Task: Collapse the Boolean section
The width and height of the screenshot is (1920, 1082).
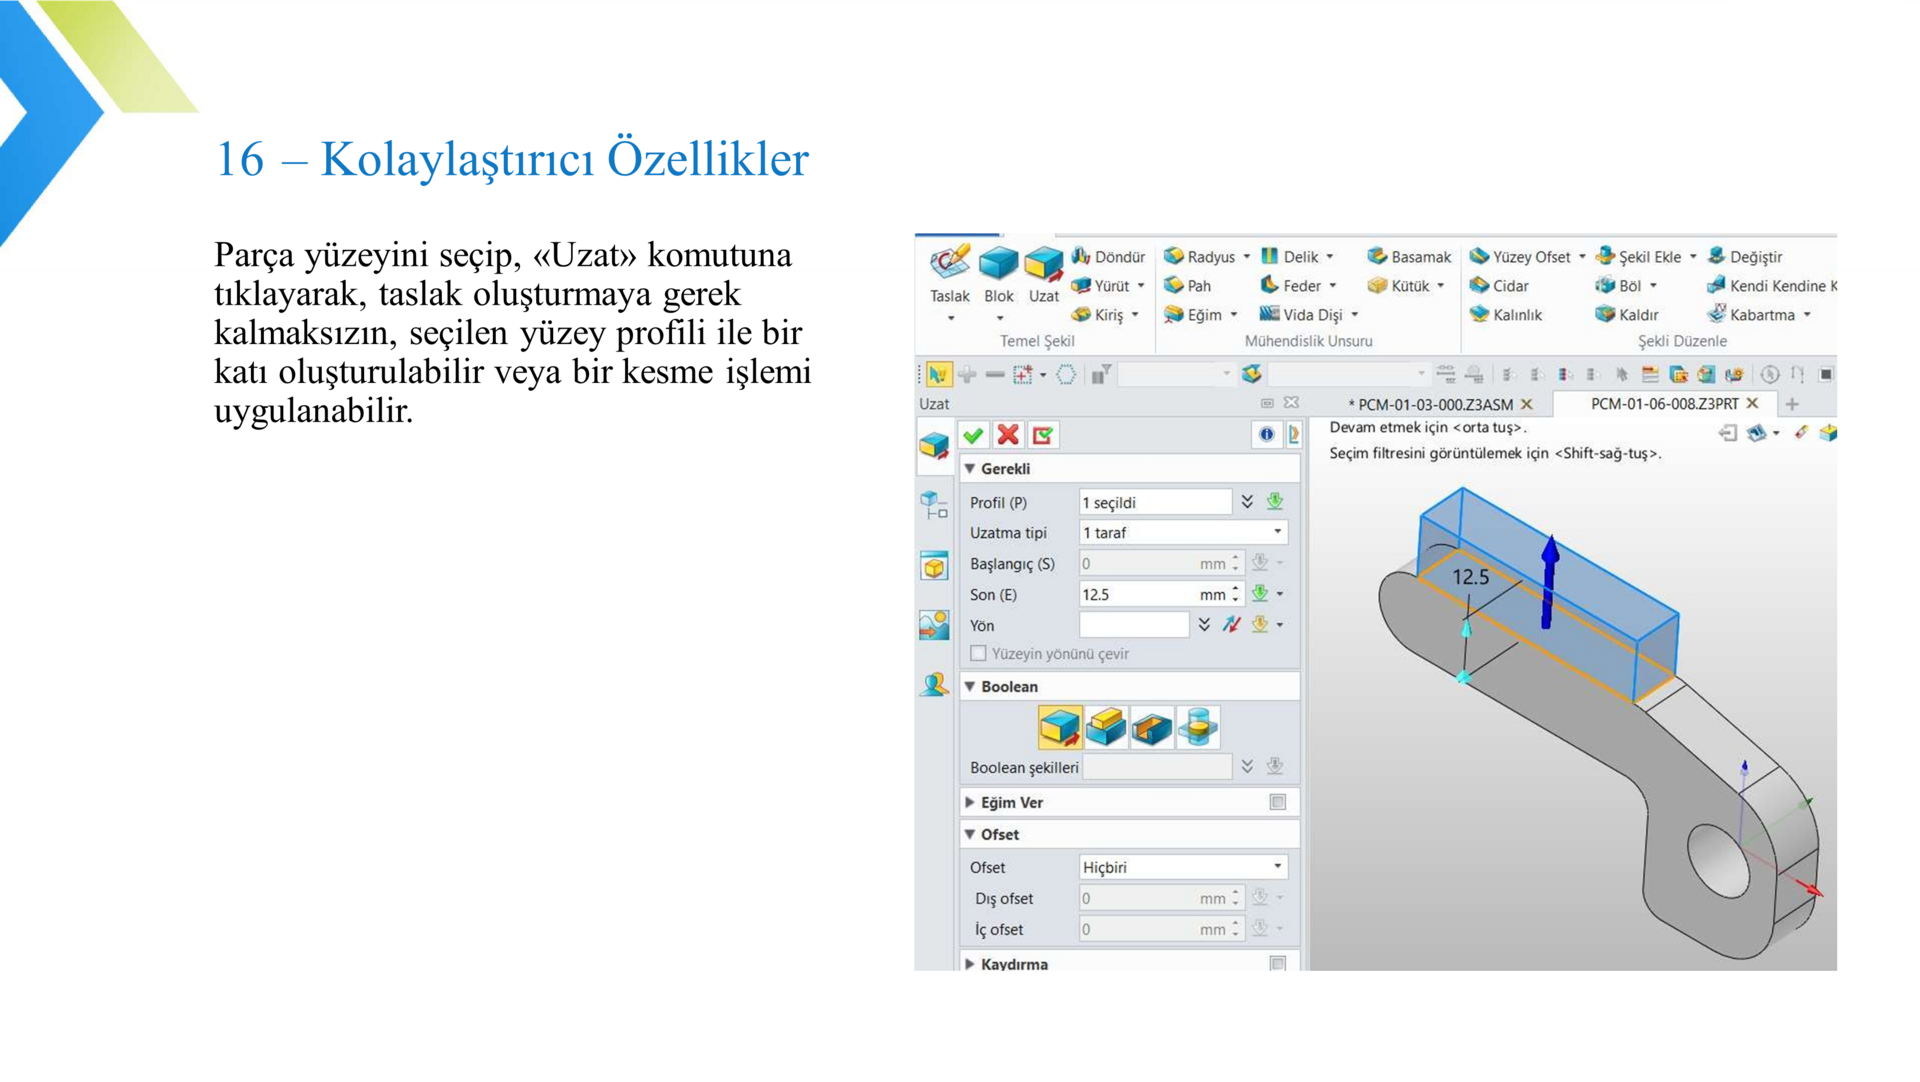Action: click(969, 687)
